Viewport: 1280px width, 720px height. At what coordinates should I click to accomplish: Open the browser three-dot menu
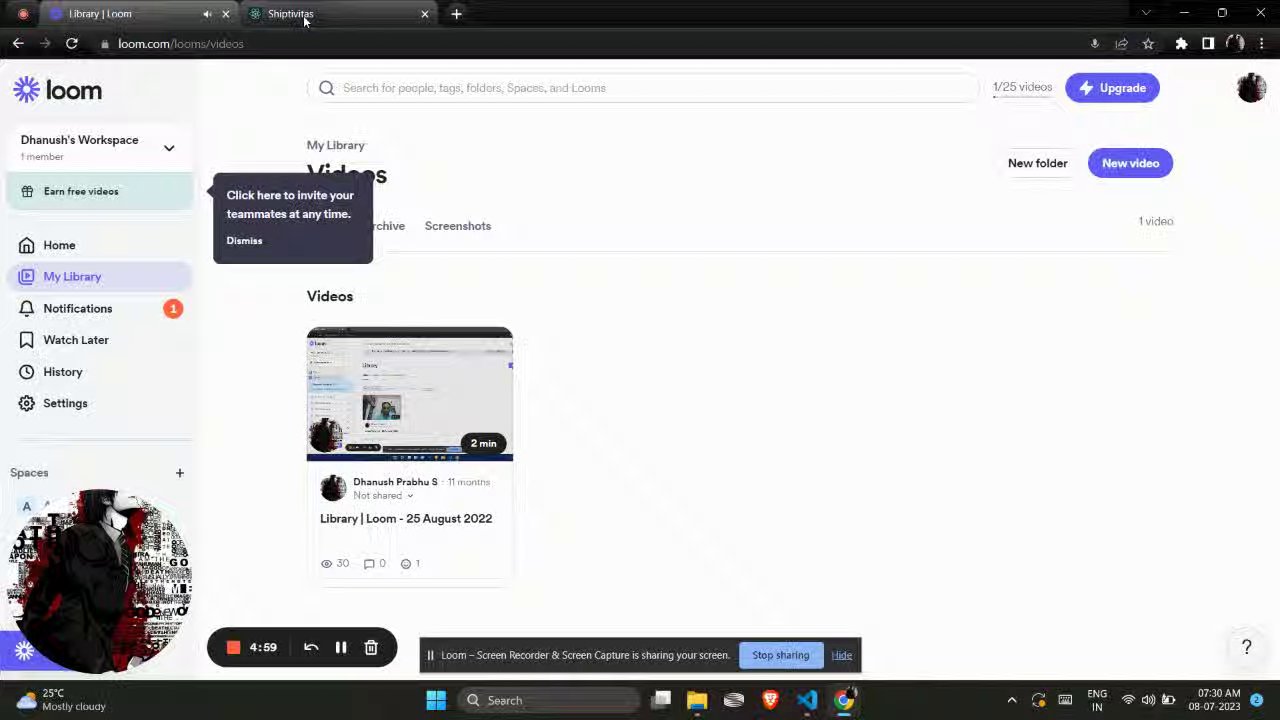click(x=1262, y=44)
